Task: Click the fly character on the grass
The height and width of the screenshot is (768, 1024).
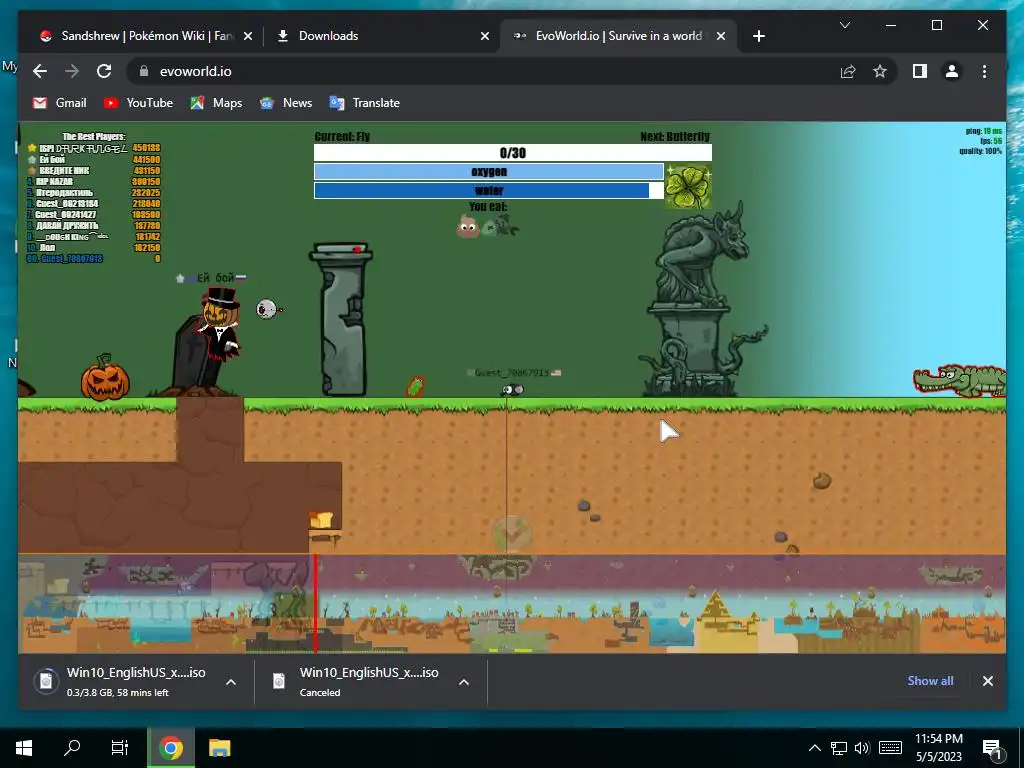Action: pos(513,390)
